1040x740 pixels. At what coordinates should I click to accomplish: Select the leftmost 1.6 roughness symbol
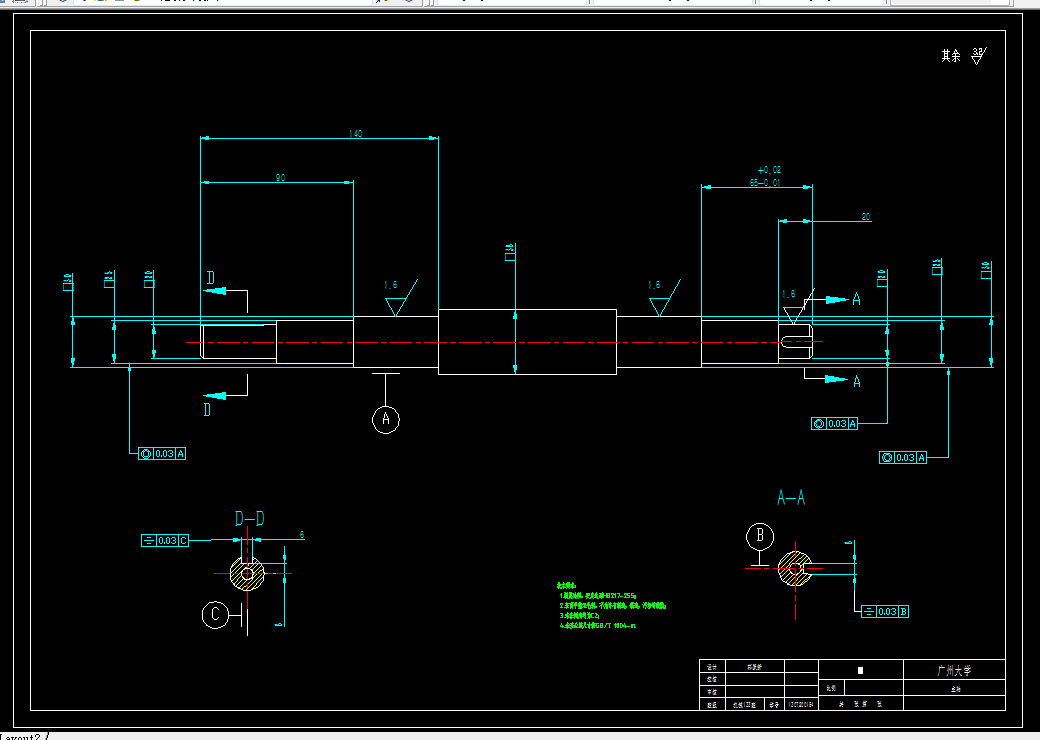click(401, 297)
